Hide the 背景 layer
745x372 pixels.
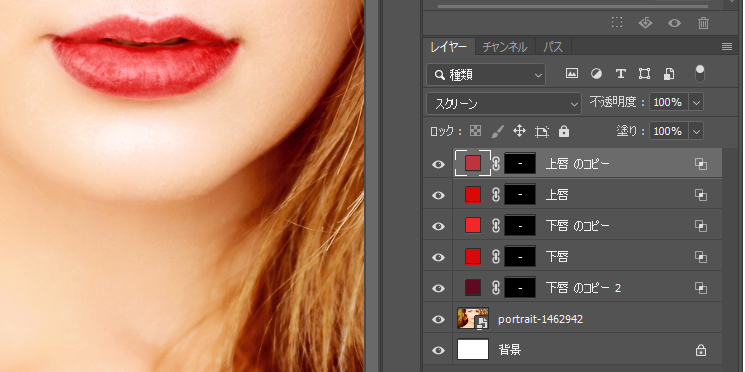tap(438, 351)
